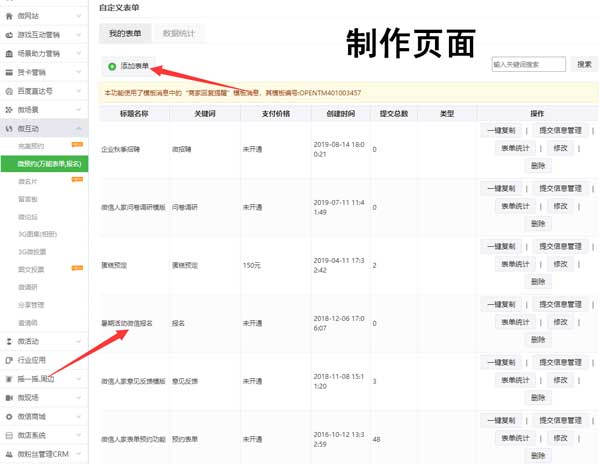Click the 场景助力营销 sidebar icon
The image size is (600, 464).
pyautogui.click(x=9, y=54)
